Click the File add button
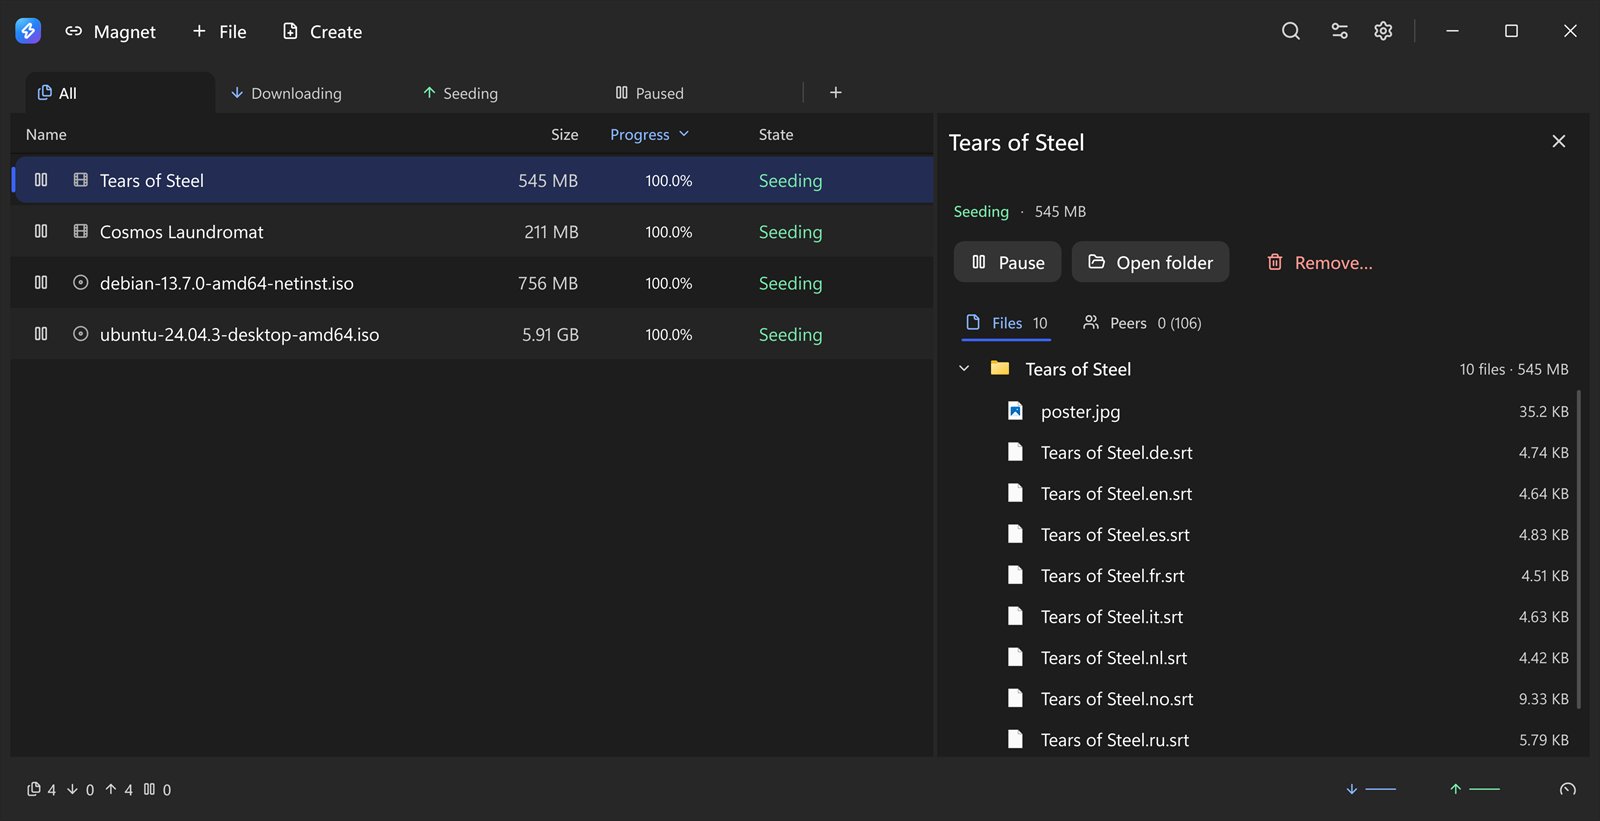 [219, 31]
